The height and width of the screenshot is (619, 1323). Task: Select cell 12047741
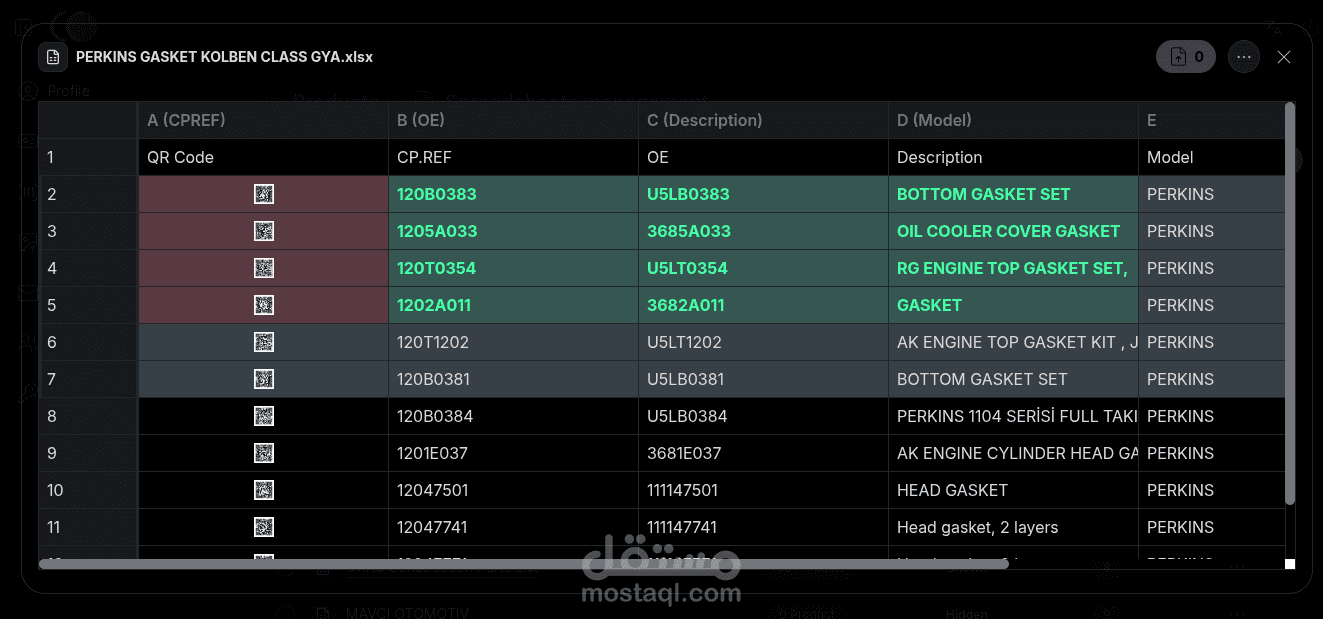coord(513,527)
